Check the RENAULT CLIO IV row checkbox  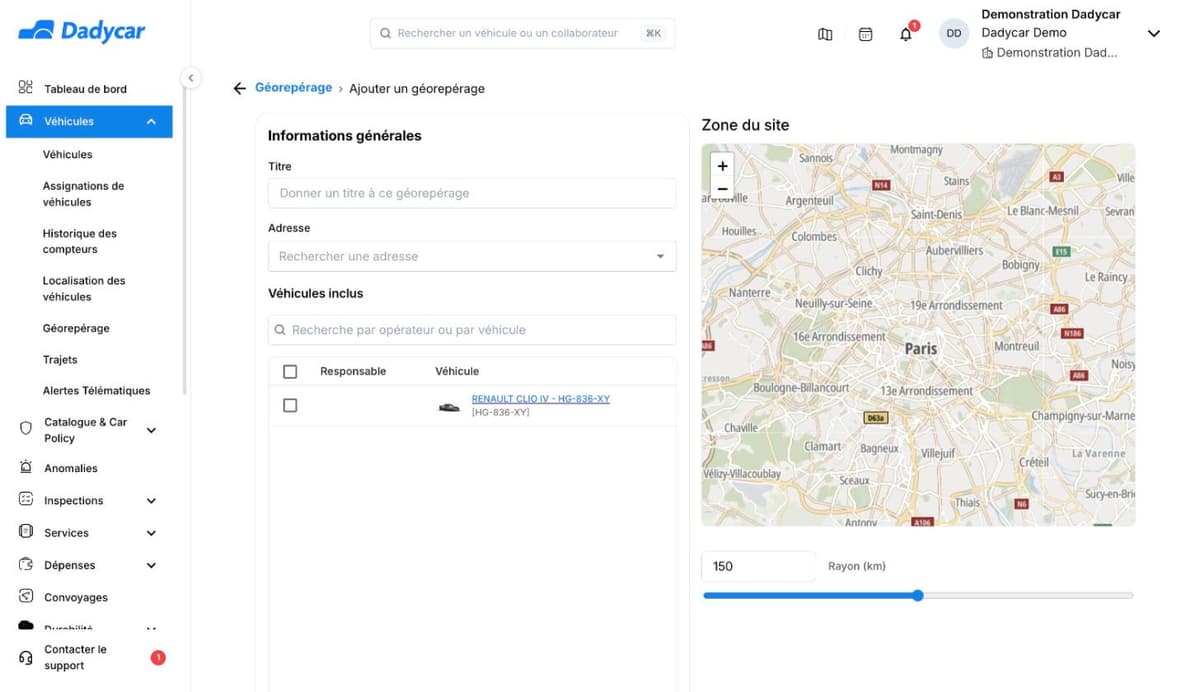pyautogui.click(x=290, y=405)
